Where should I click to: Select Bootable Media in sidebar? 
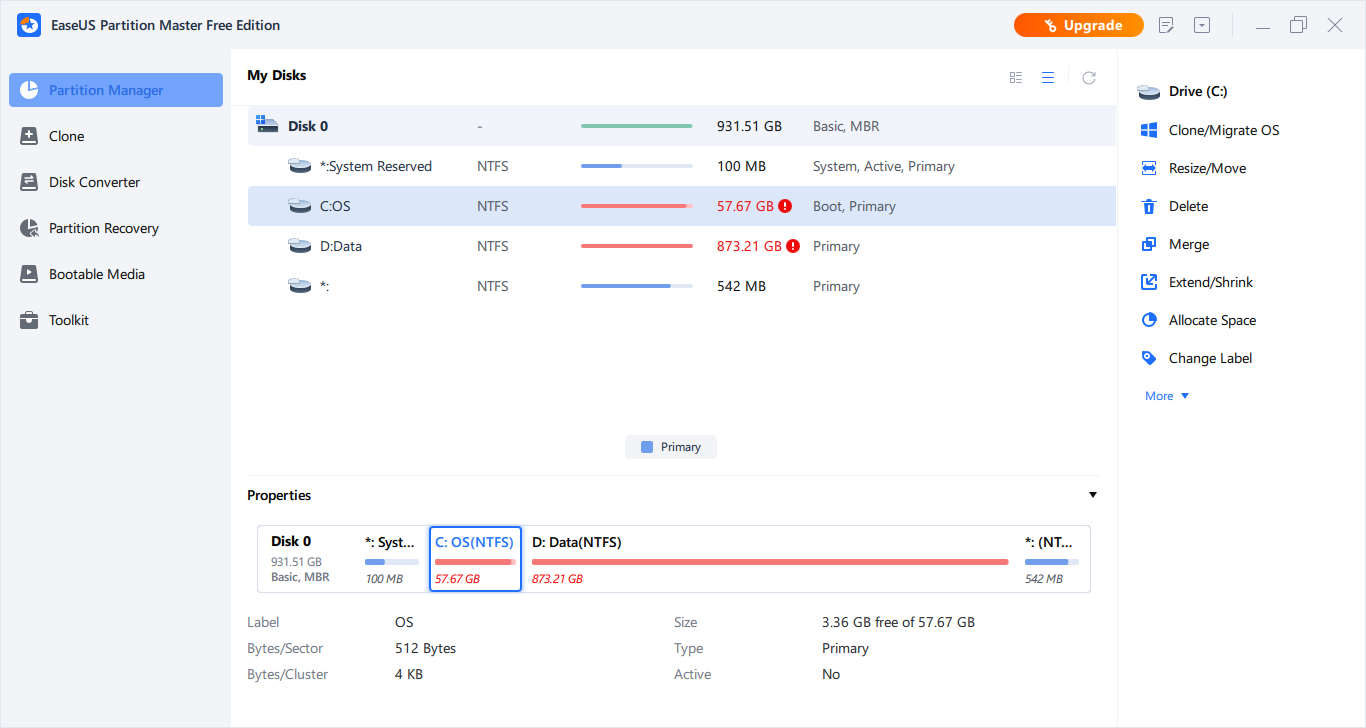coord(116,274)
